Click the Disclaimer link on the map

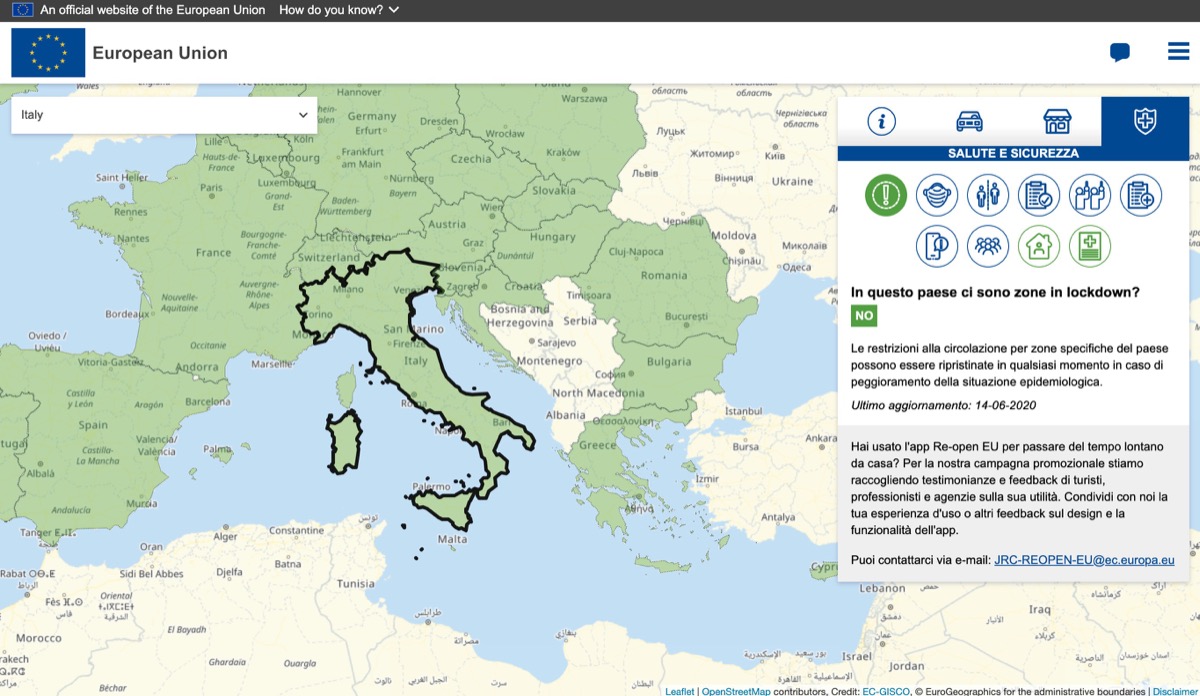(x=1175, y=691)
